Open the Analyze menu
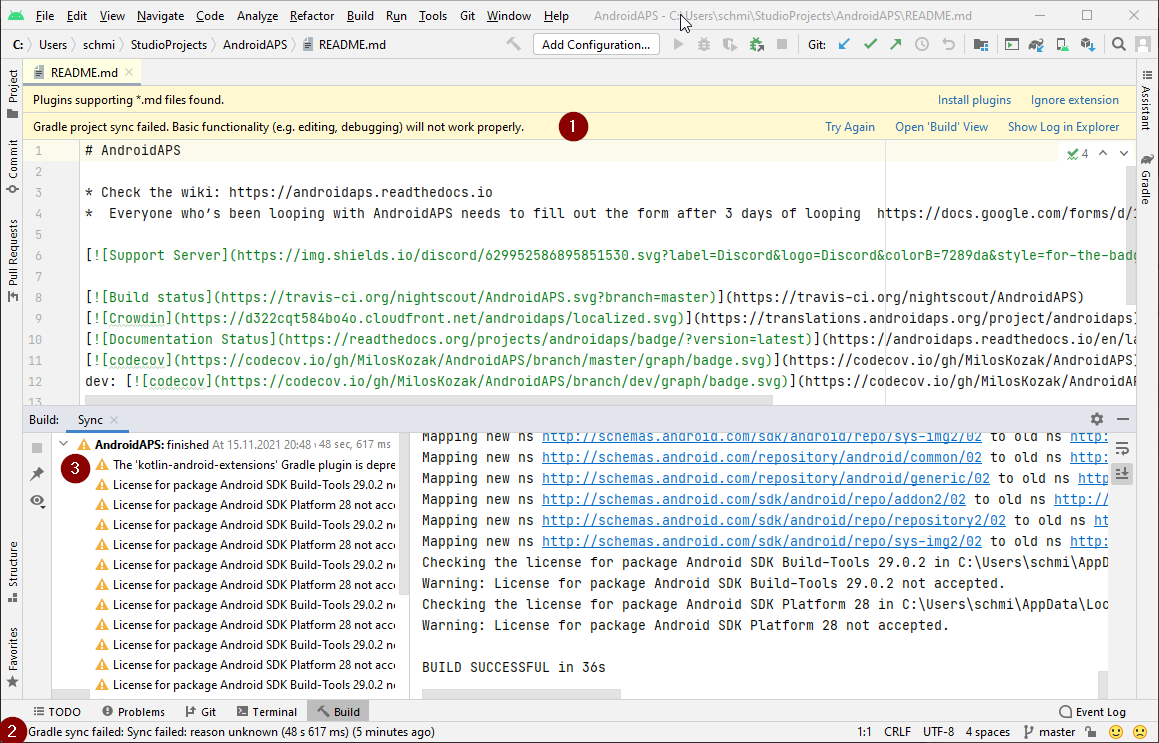 (257, 16)
